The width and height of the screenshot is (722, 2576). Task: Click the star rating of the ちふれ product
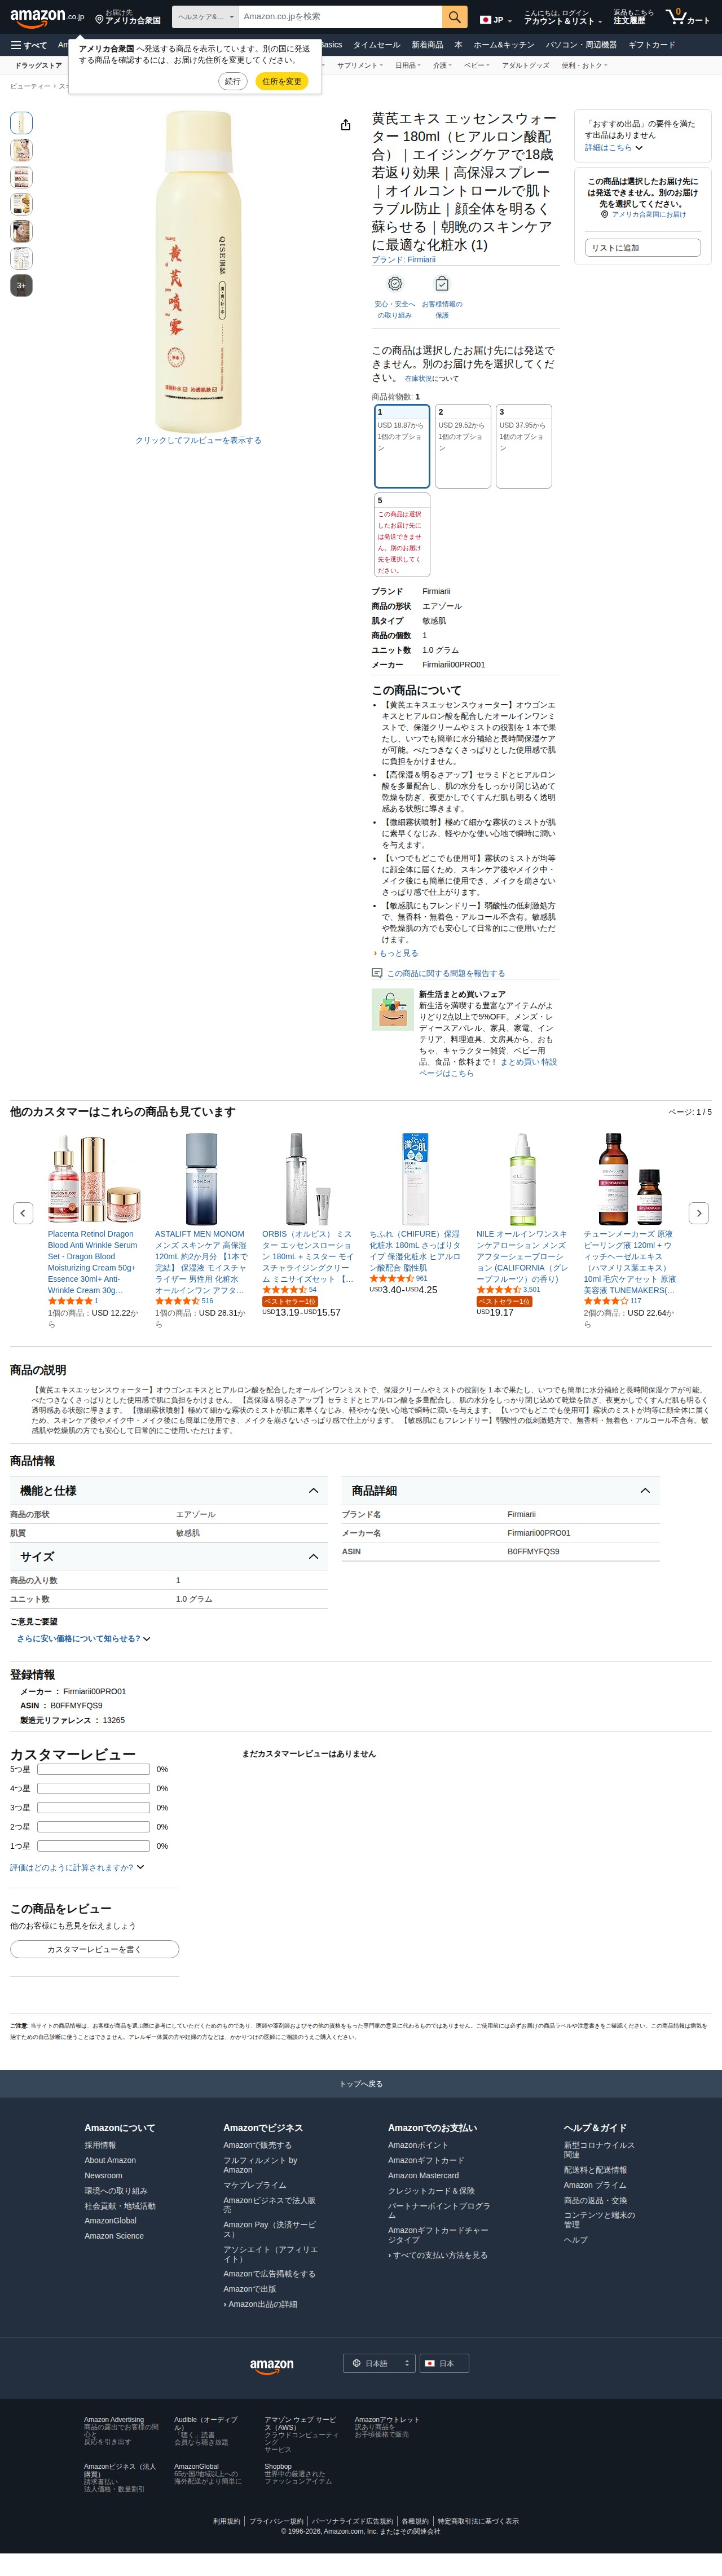coord(392,1278)
